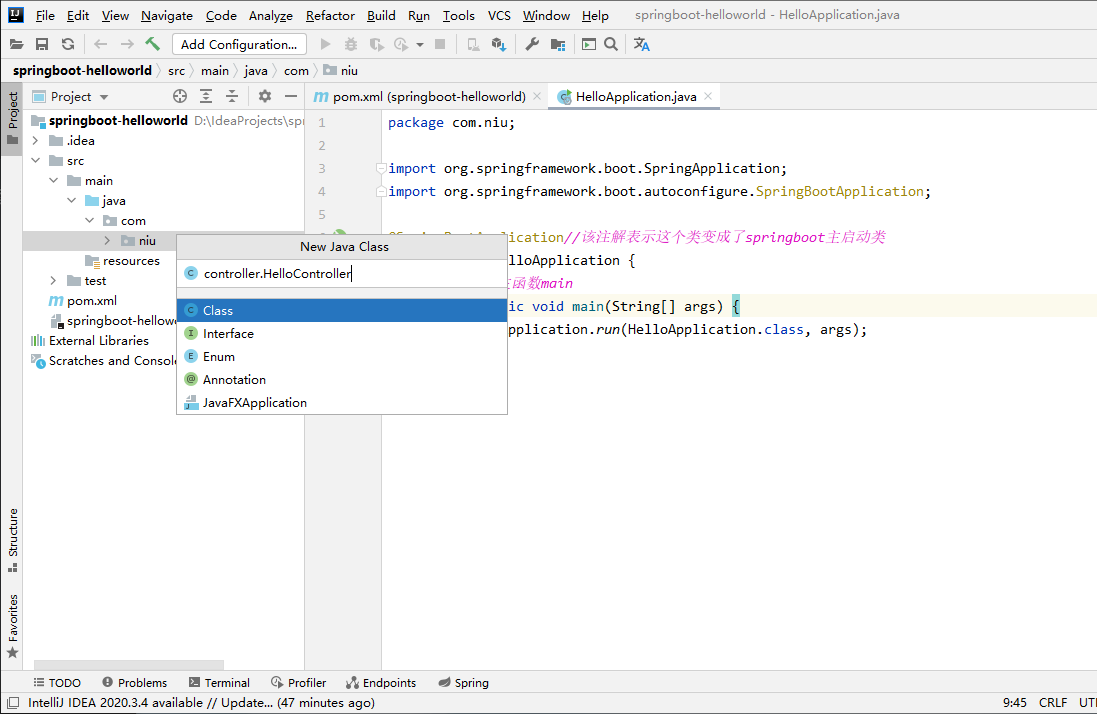Expand the .idea folder
This screenshot has height=714, width=1097.
pyautogui.click(x=35, y=141)
